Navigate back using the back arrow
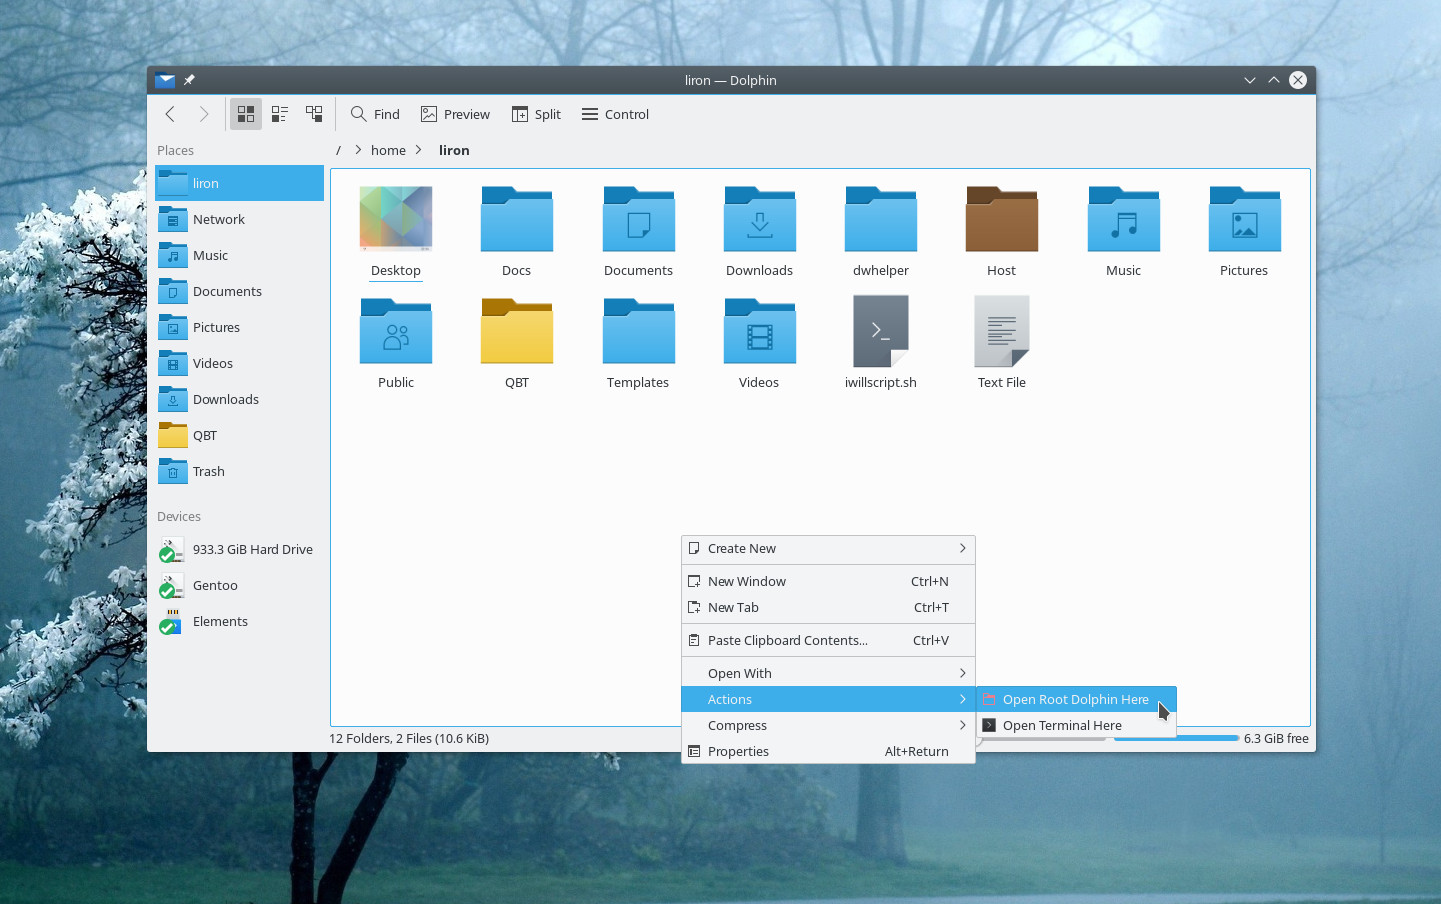 pos(170,113)
